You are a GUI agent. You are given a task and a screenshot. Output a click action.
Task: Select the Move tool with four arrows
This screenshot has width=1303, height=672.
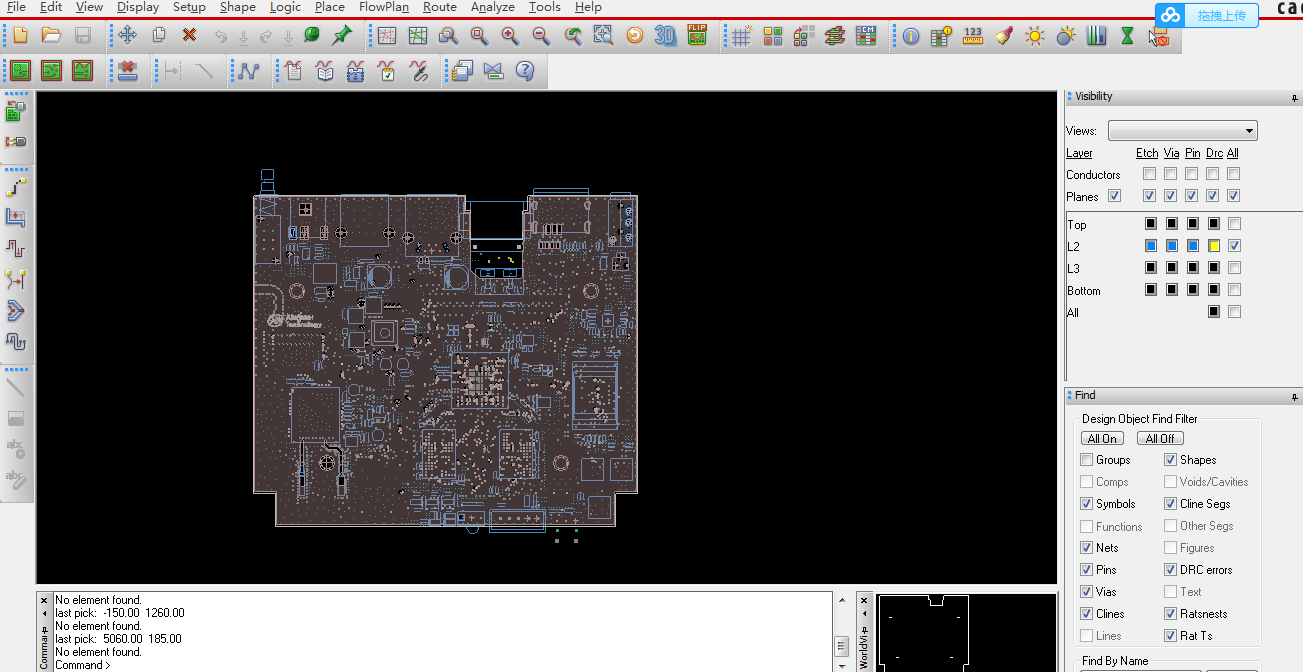coord(127,36)
